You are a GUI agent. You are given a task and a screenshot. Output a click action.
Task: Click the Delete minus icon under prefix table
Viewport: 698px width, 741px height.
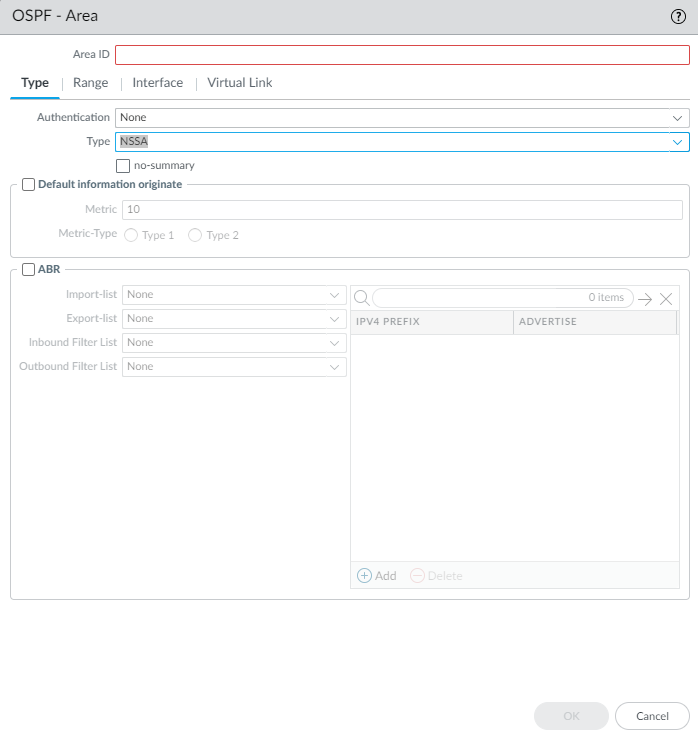pyautogui.click(x=417, y=576)
